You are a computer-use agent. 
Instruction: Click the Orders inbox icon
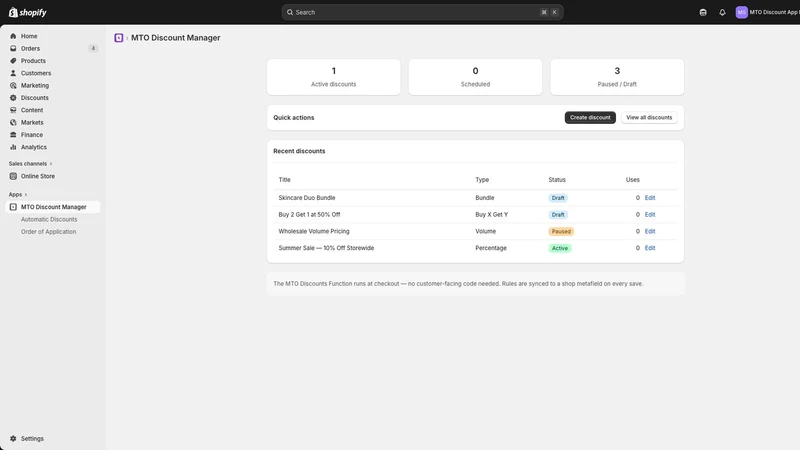tap(13, 48)
